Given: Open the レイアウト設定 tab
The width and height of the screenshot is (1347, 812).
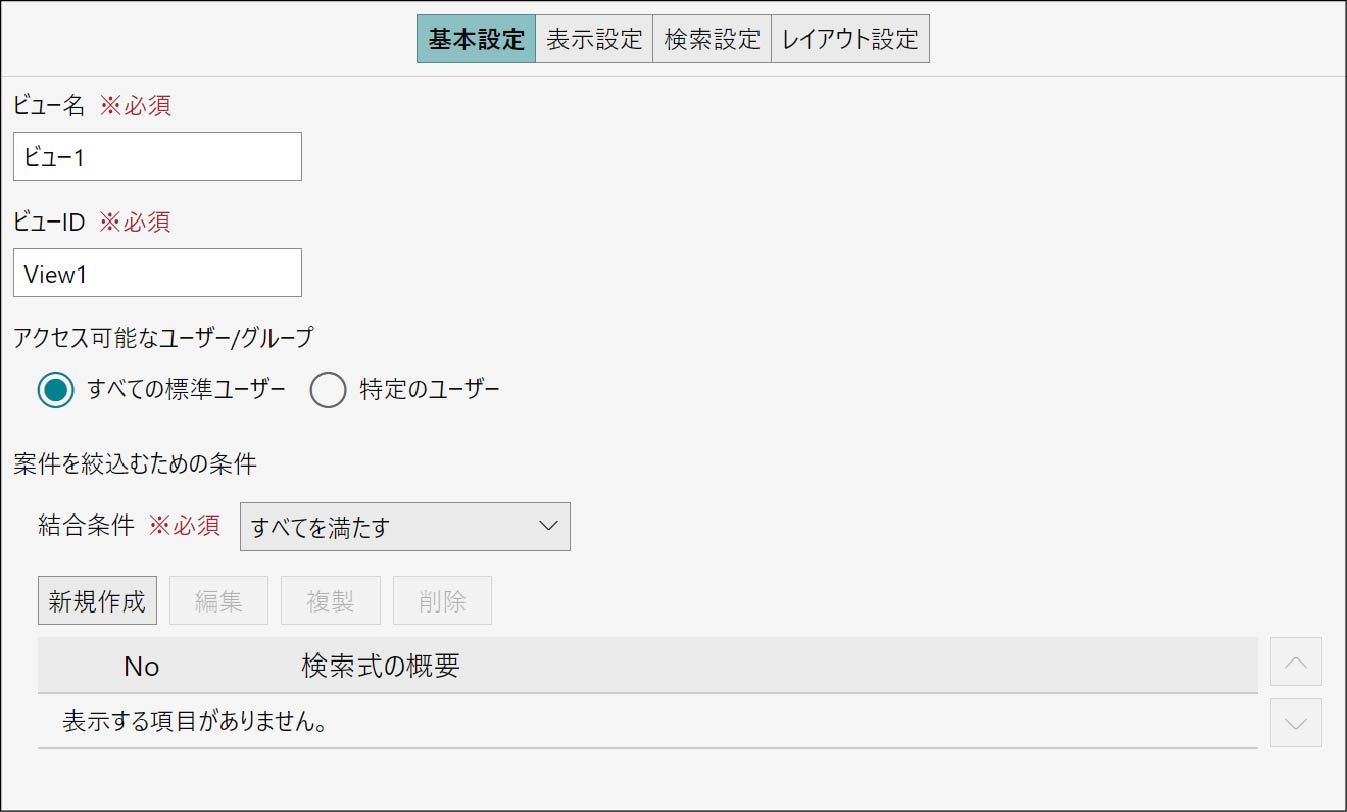Looking at the screenshot, I should pos(850,39).
